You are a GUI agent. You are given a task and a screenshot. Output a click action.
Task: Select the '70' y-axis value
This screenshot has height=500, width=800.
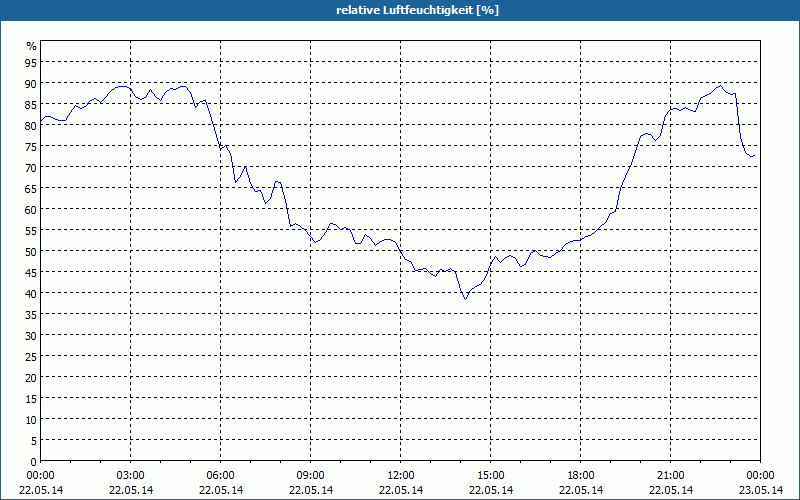pos(31,167)
